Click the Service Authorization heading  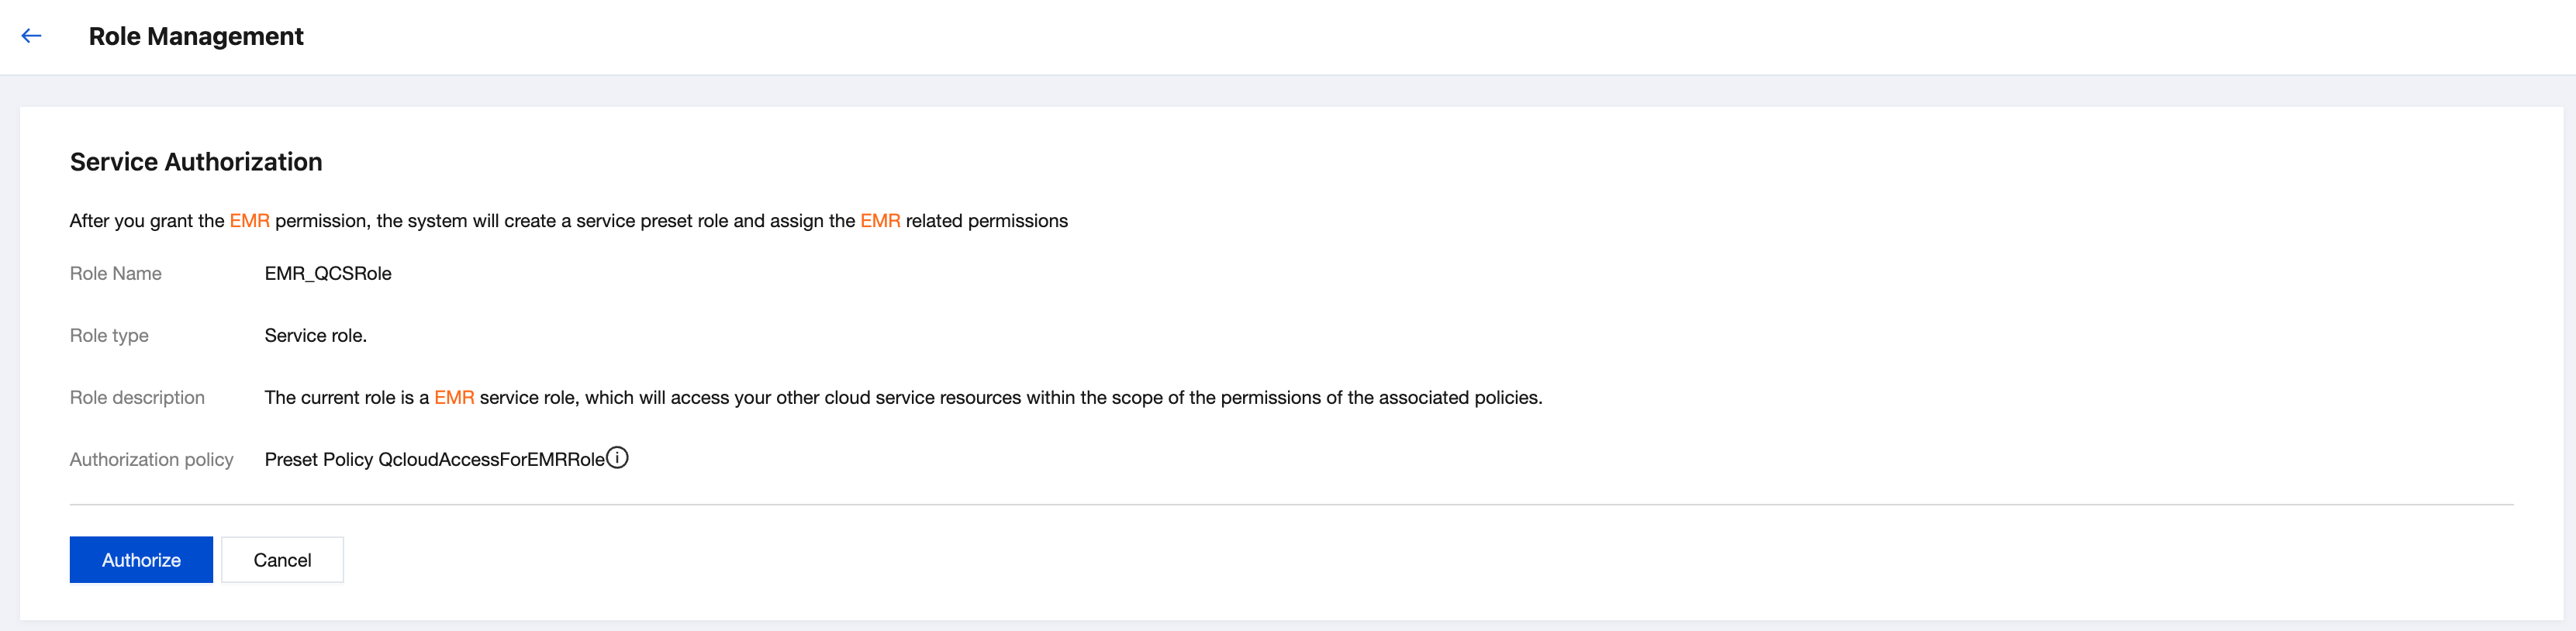coord(196,162)
